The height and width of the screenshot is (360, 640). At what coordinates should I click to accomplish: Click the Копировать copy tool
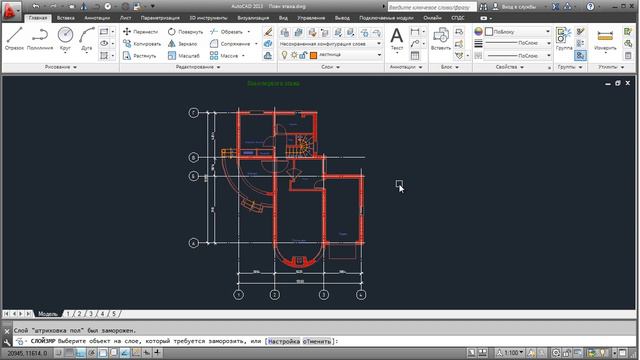(x=142, y=44)
